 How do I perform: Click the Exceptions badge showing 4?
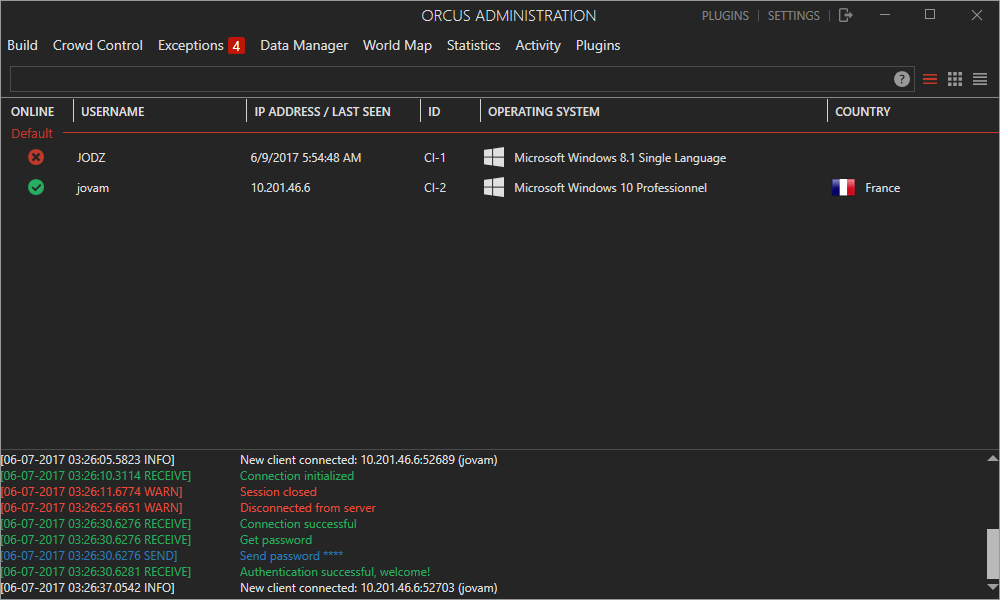tap(236, 45)
